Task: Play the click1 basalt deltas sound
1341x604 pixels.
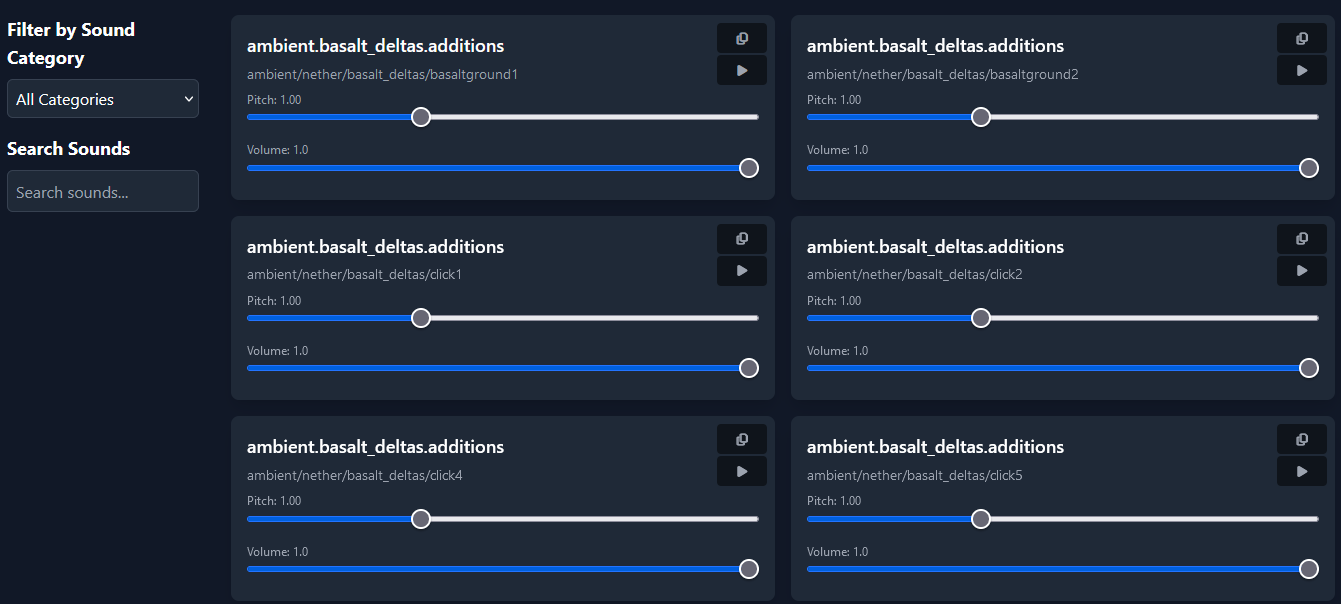Action: pyautogui.click(x=741, y=271)
